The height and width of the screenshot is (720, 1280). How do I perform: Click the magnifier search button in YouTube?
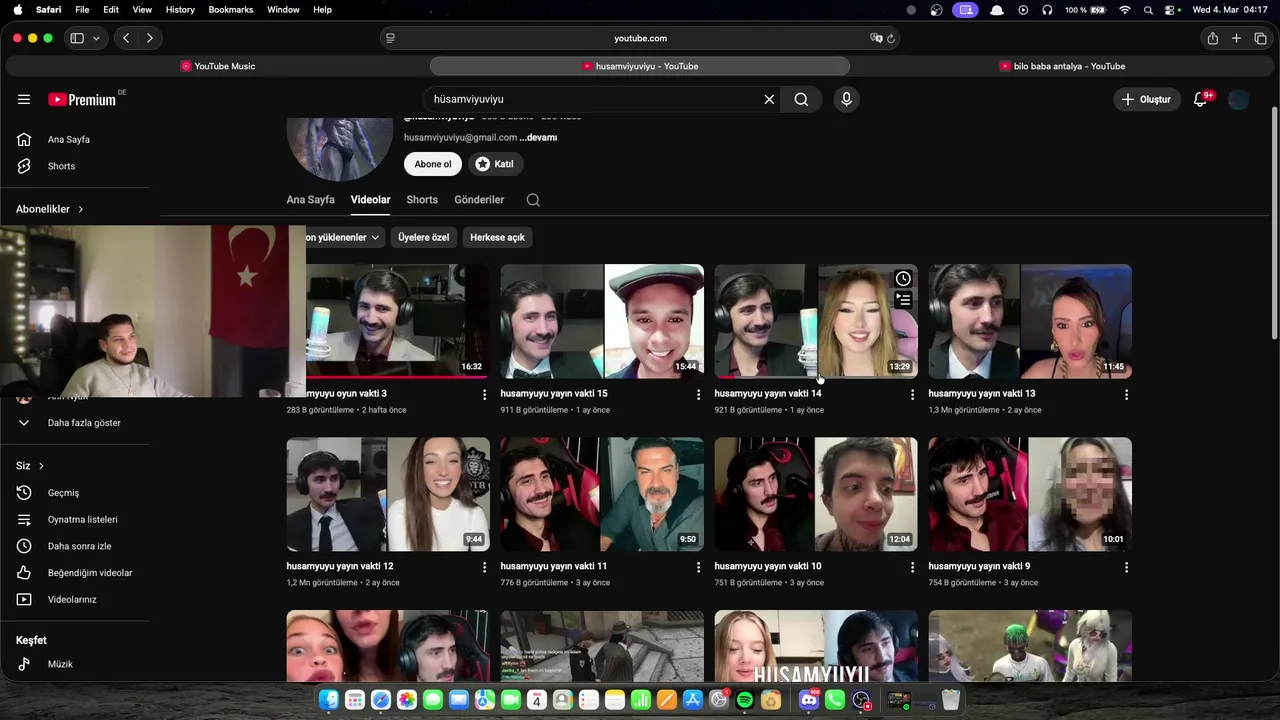click(x=801, y=99)
